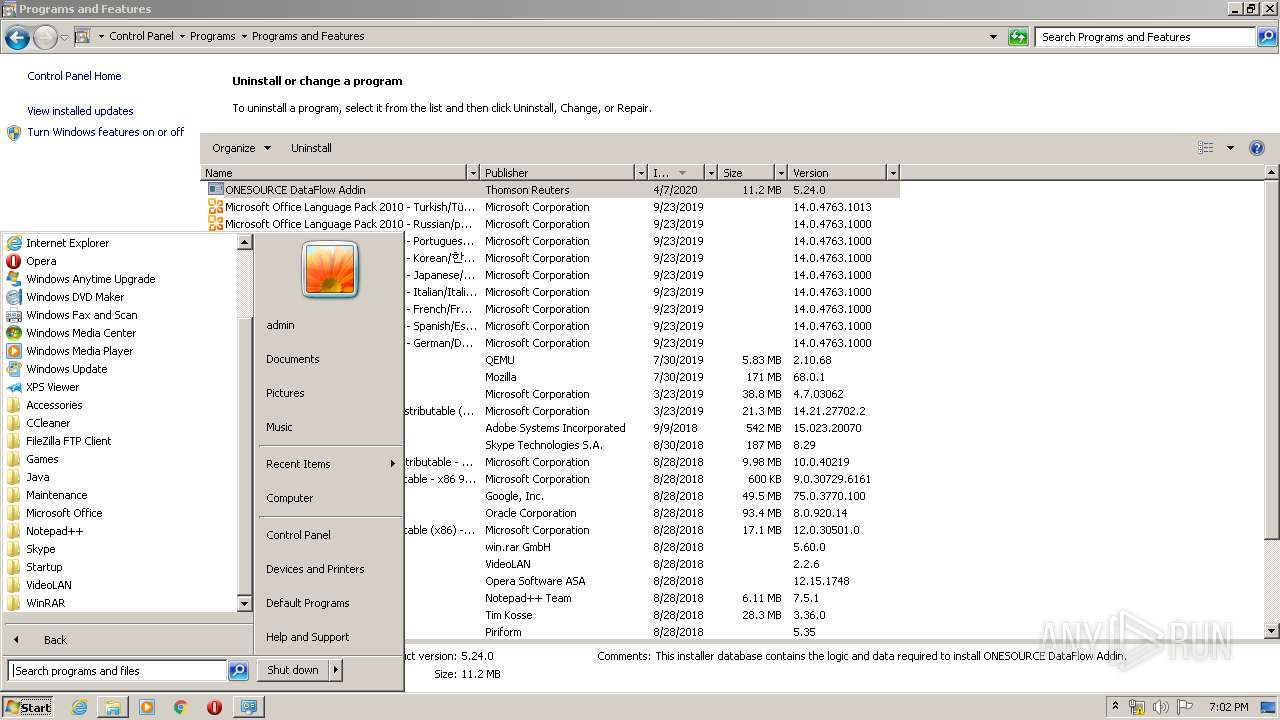The width and height of the screenshot is (1280, 720).
Task: Click the Start button
Action: pos(28,707)
